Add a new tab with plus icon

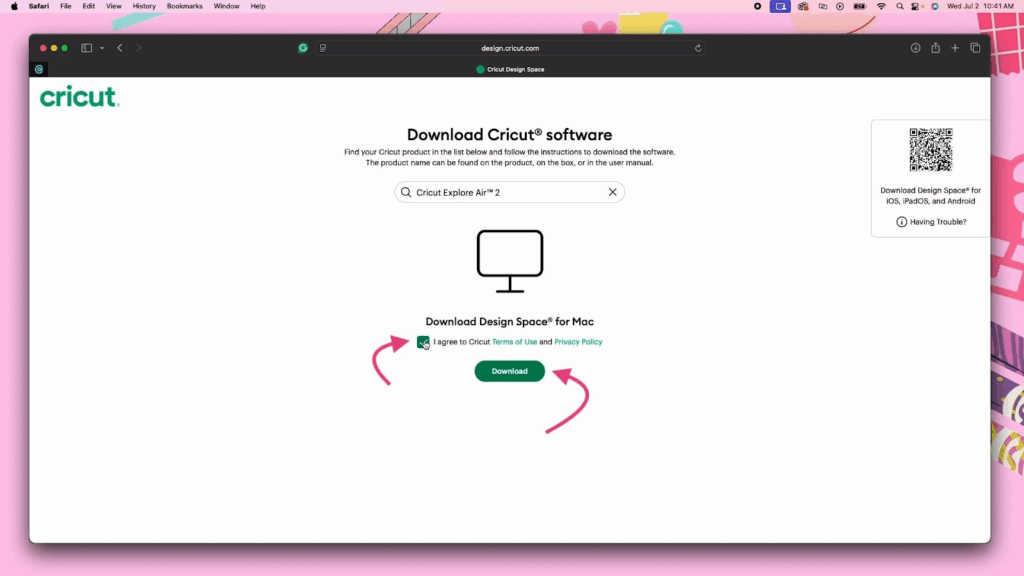(x=955, y=48)
